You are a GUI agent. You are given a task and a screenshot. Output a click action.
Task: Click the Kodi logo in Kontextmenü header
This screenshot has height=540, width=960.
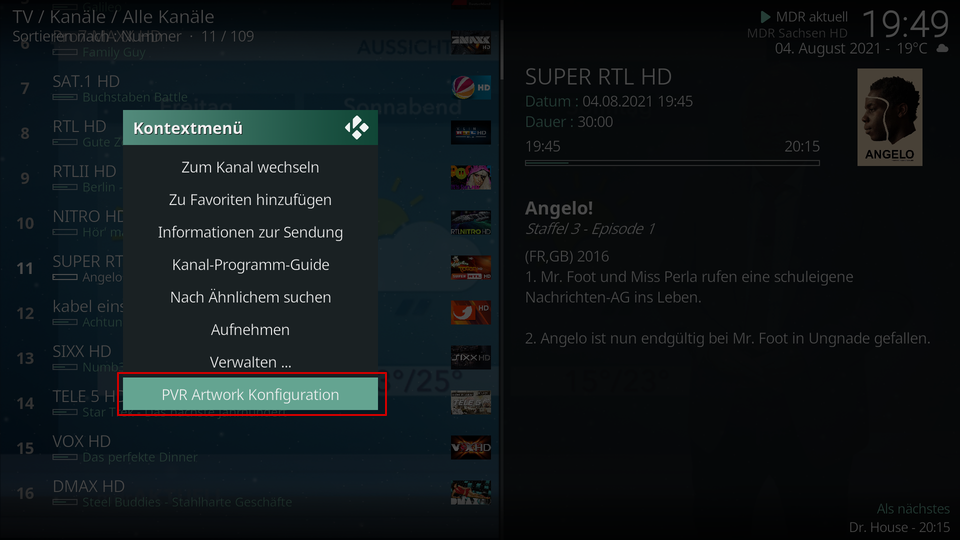356,128
